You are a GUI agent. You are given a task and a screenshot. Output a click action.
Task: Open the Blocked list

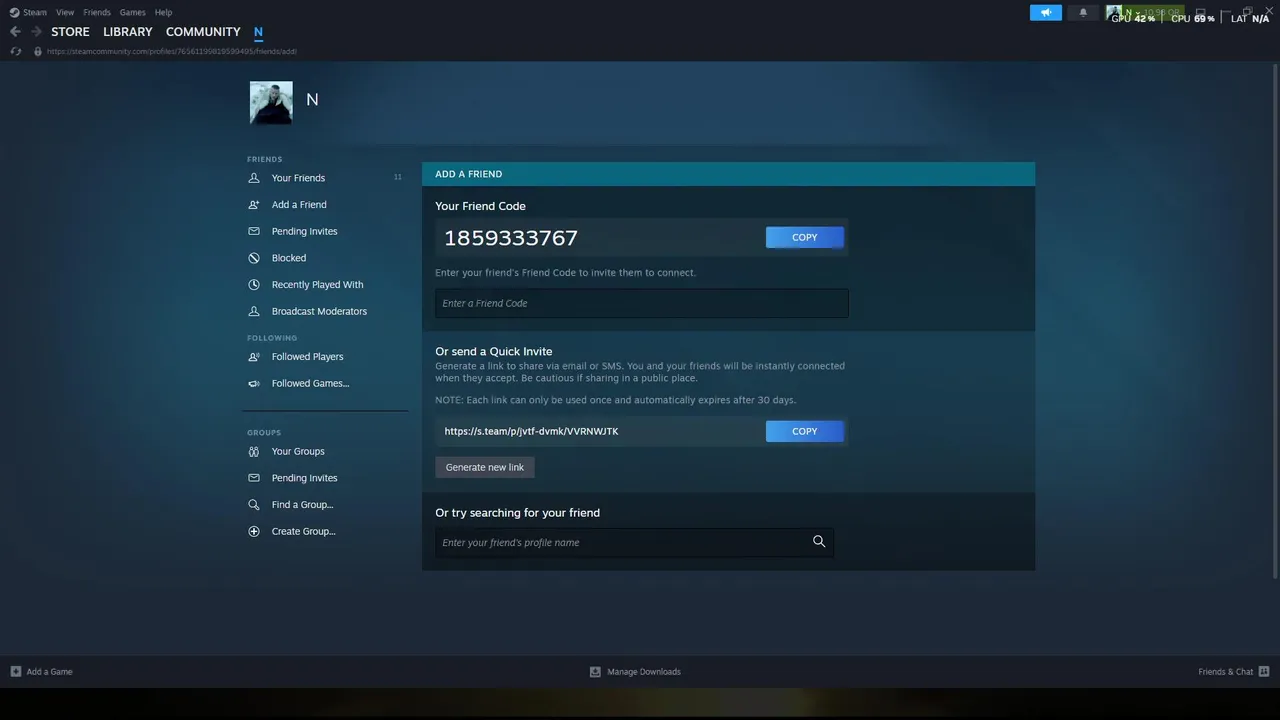[x=289, y=258]
